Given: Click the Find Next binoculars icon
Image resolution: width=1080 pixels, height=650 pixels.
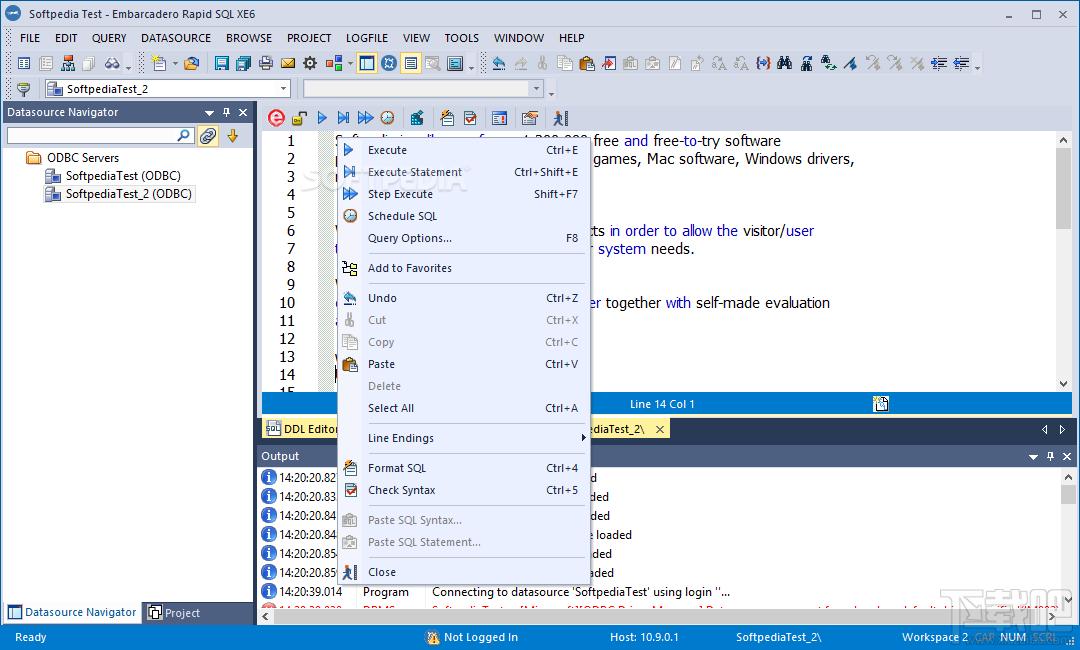Looking at the screenshot, I should 807,63.
